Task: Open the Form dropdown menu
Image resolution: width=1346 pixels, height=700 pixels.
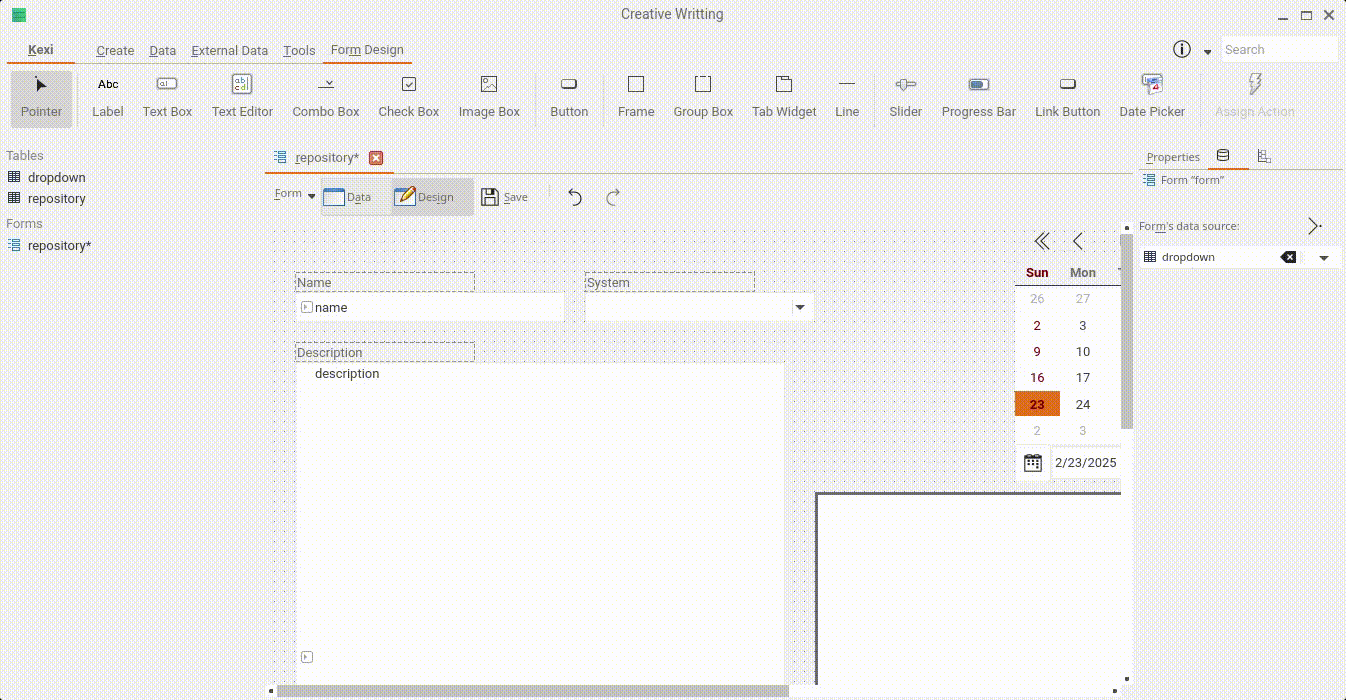Action: (295, 195)
